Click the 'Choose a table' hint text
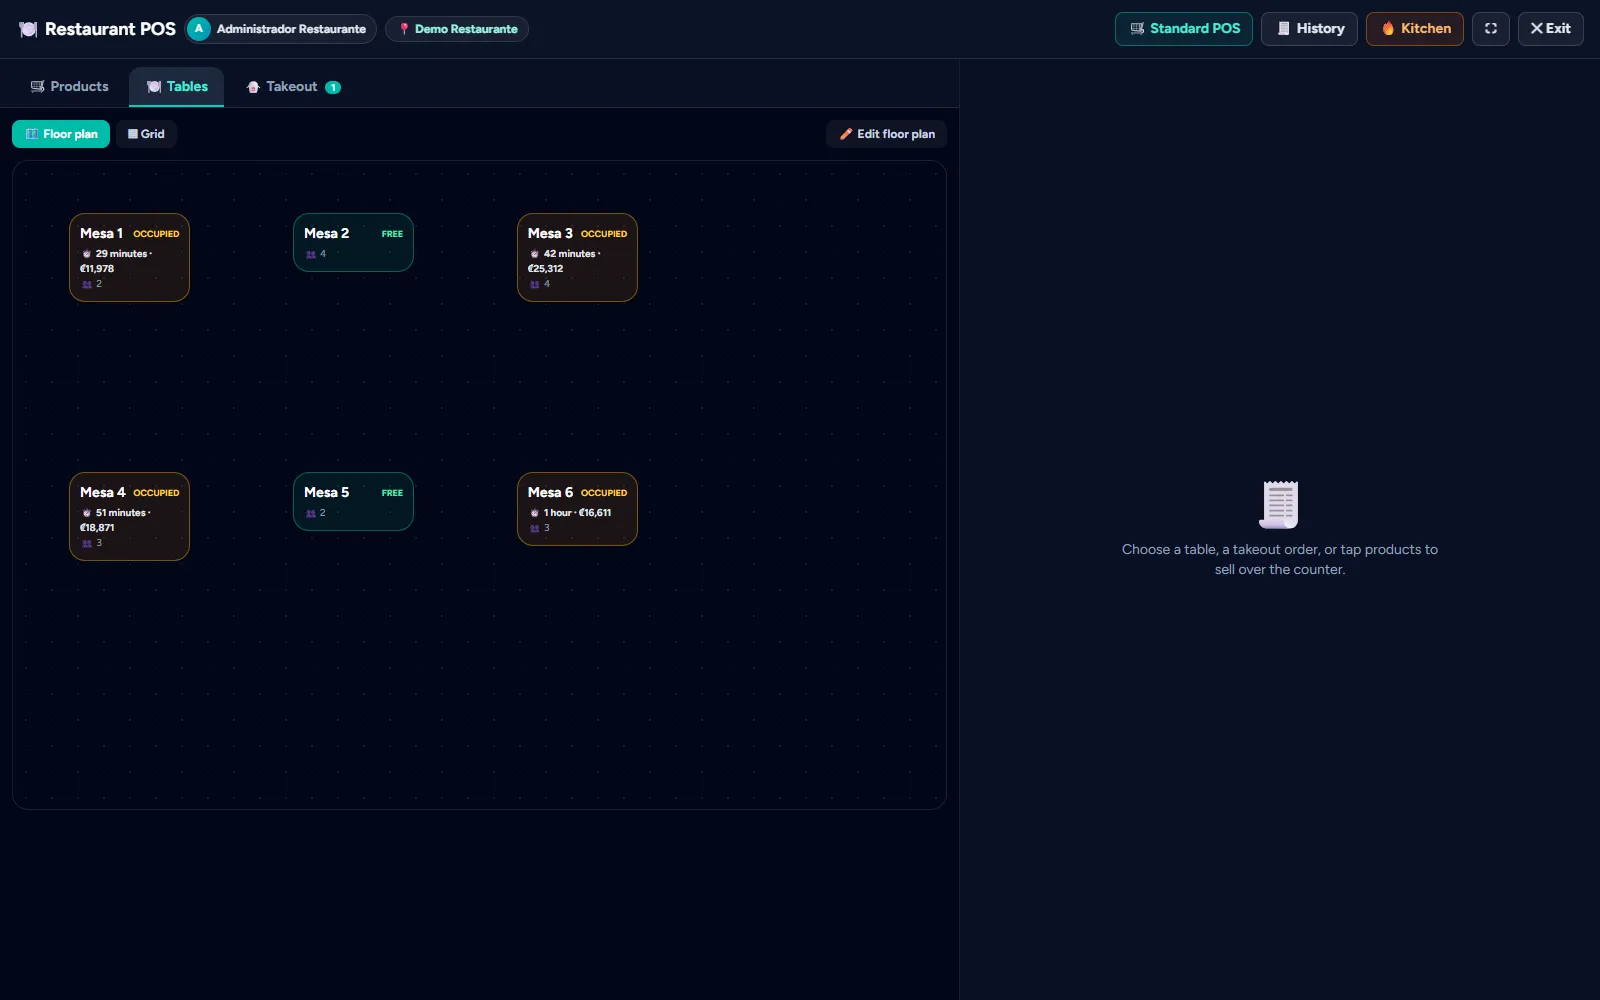Image resolution: width=1600 pixels, height=1000 pixels. [1280, 559]
